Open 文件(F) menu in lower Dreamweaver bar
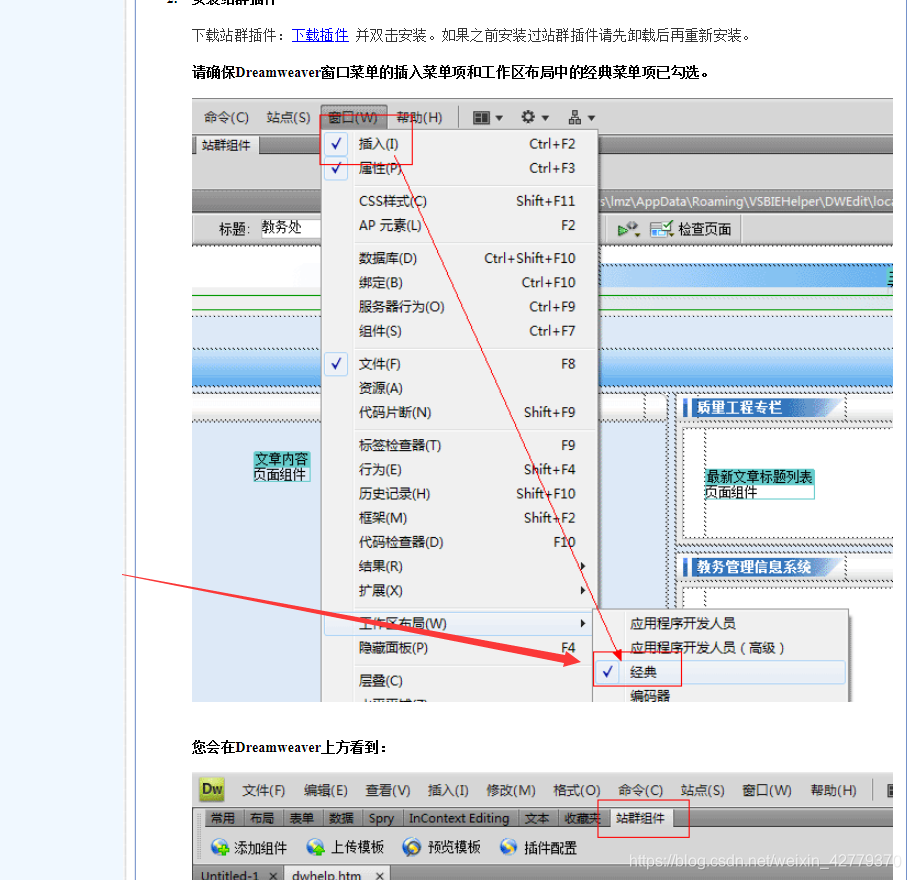Screen dimensions: 911x880 click(x=264, y=791)
